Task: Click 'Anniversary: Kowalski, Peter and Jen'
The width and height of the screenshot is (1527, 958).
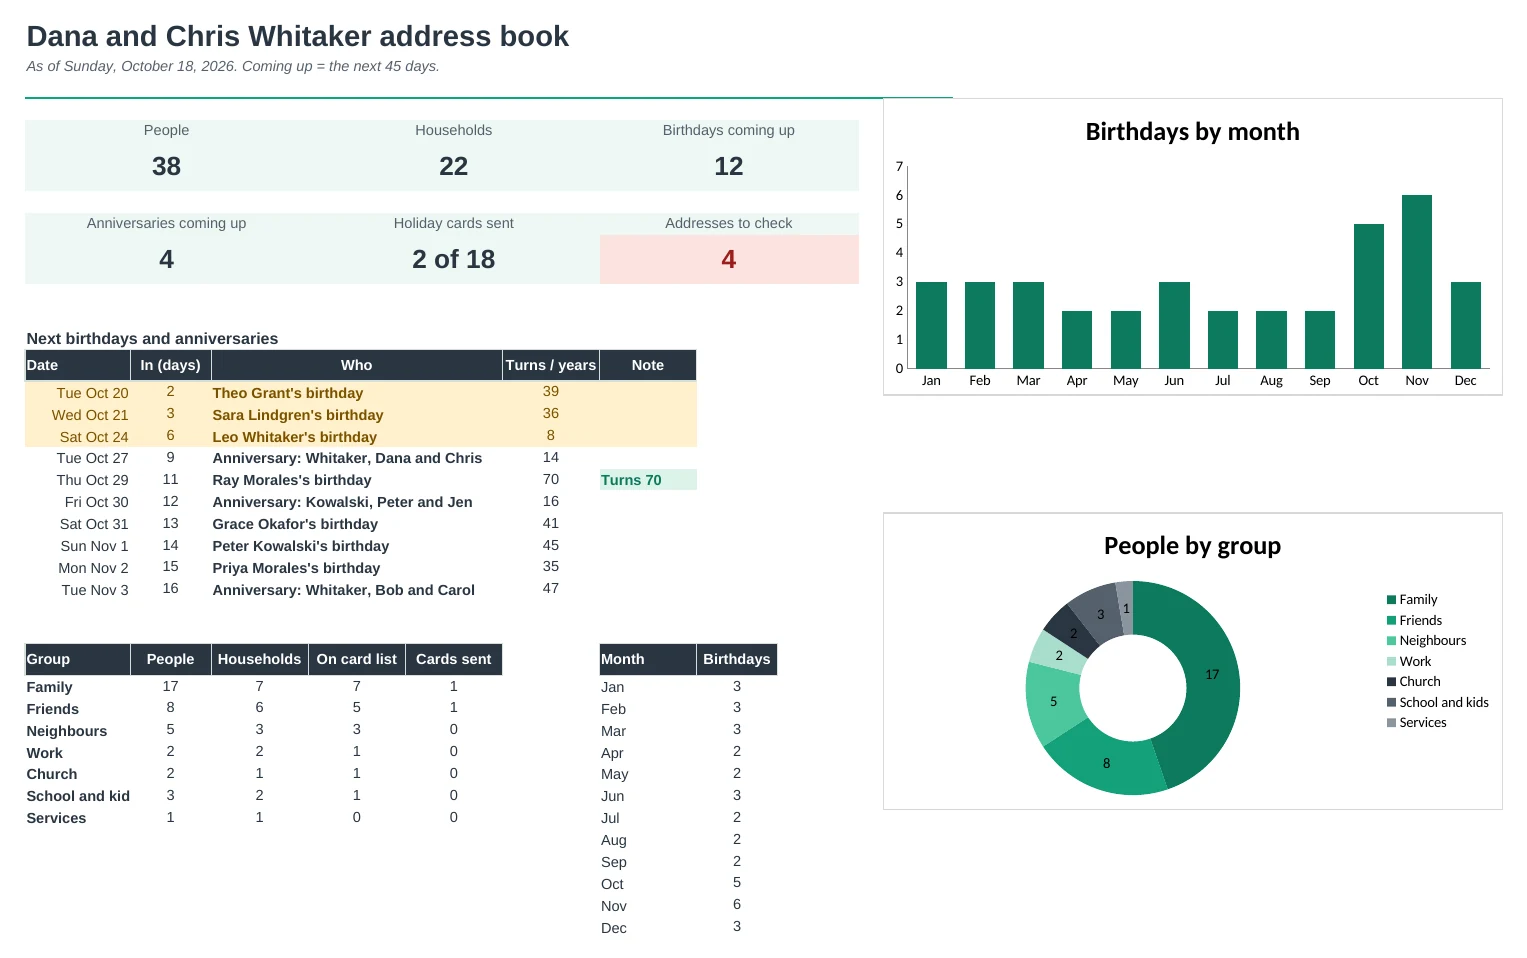Action: click(x=342, y=502)
